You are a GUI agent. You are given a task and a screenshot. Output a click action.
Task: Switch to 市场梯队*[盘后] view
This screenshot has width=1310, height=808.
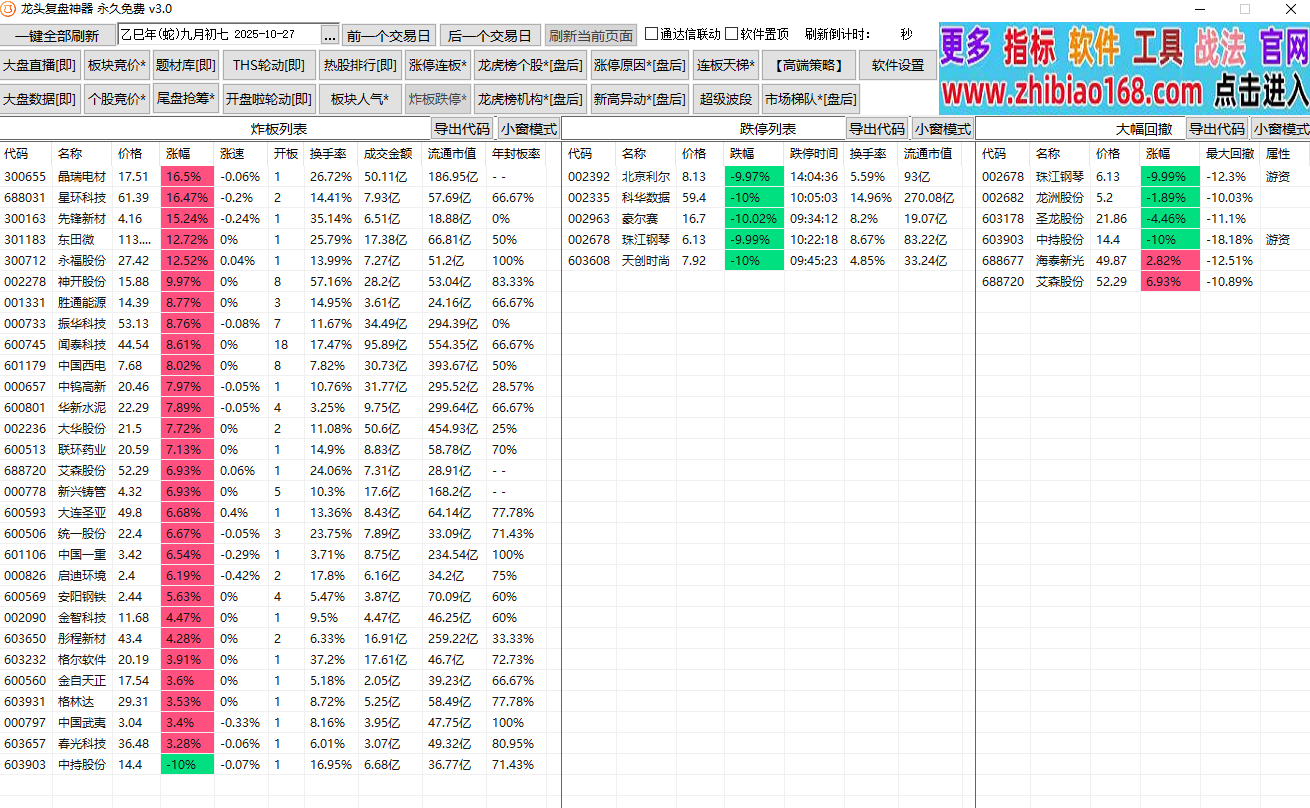(811, 99)
